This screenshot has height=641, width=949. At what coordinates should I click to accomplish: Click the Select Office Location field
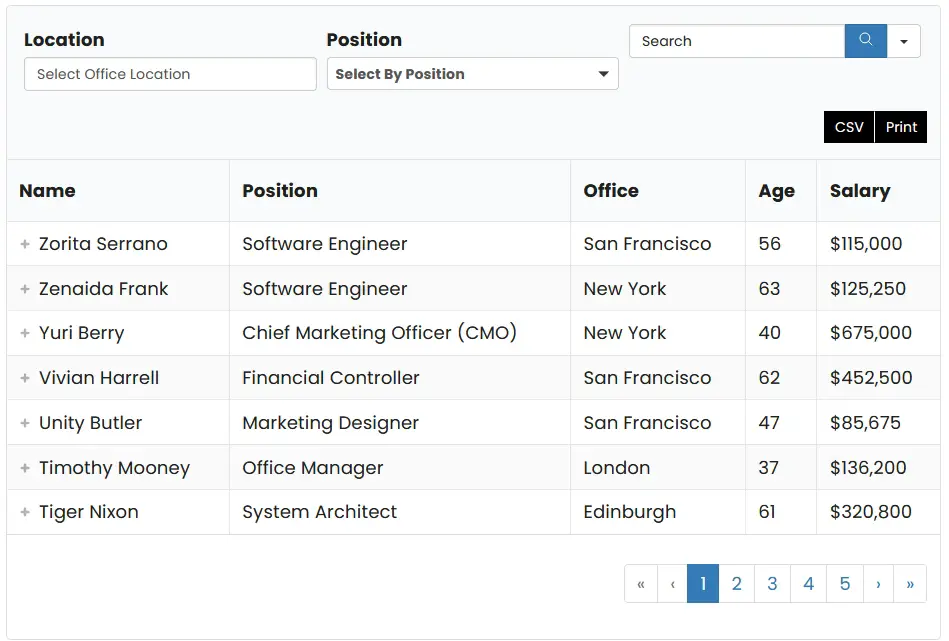coord(170,74)
